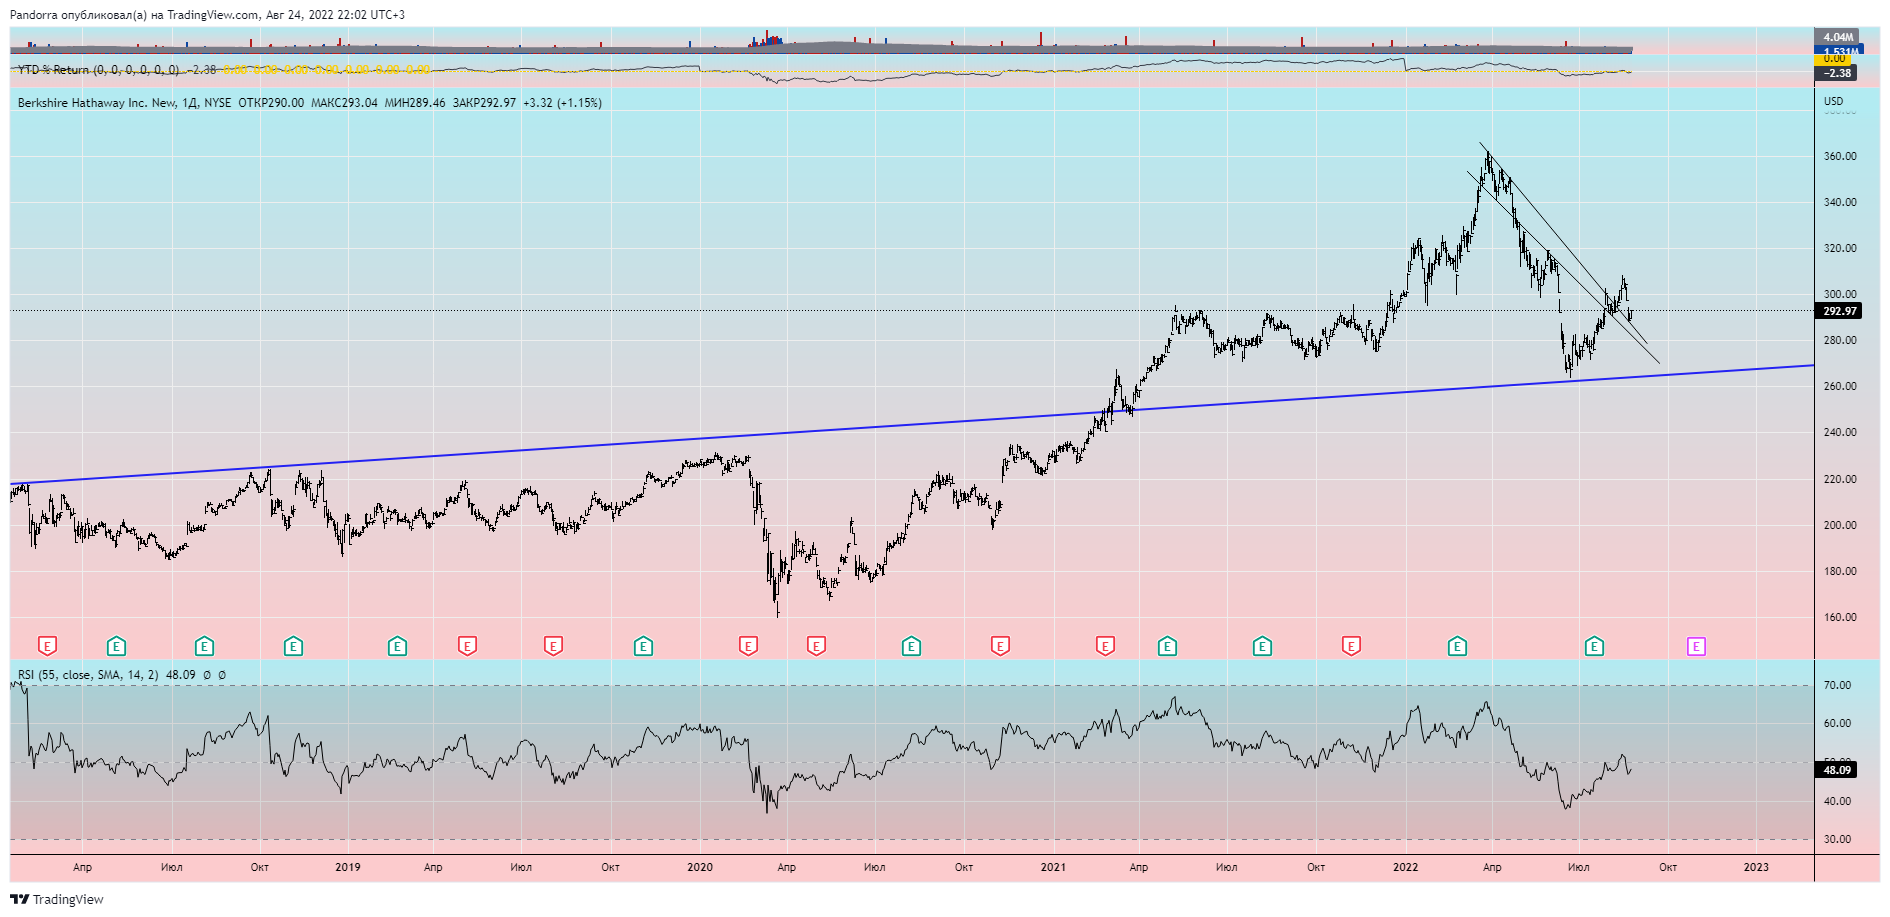
Task: Click the 2019 label on time axis
Action: 348,867
